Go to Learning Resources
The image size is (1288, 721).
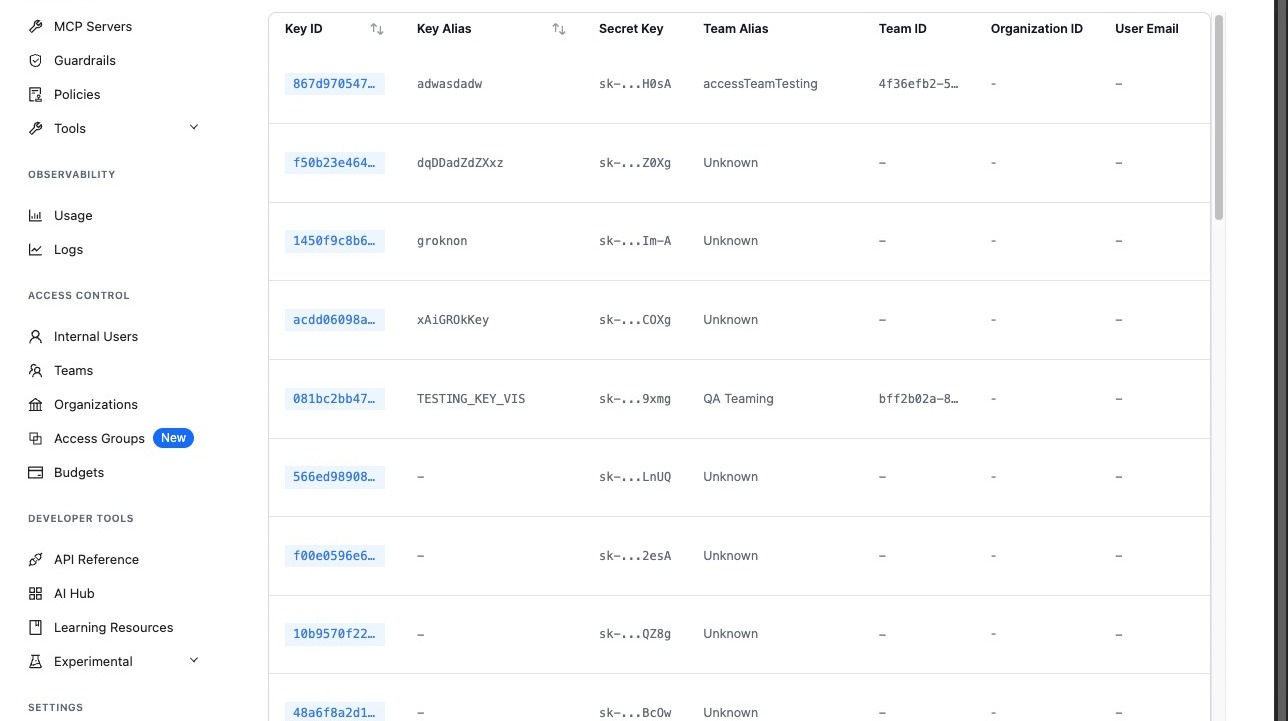click(x=113, y=627)
